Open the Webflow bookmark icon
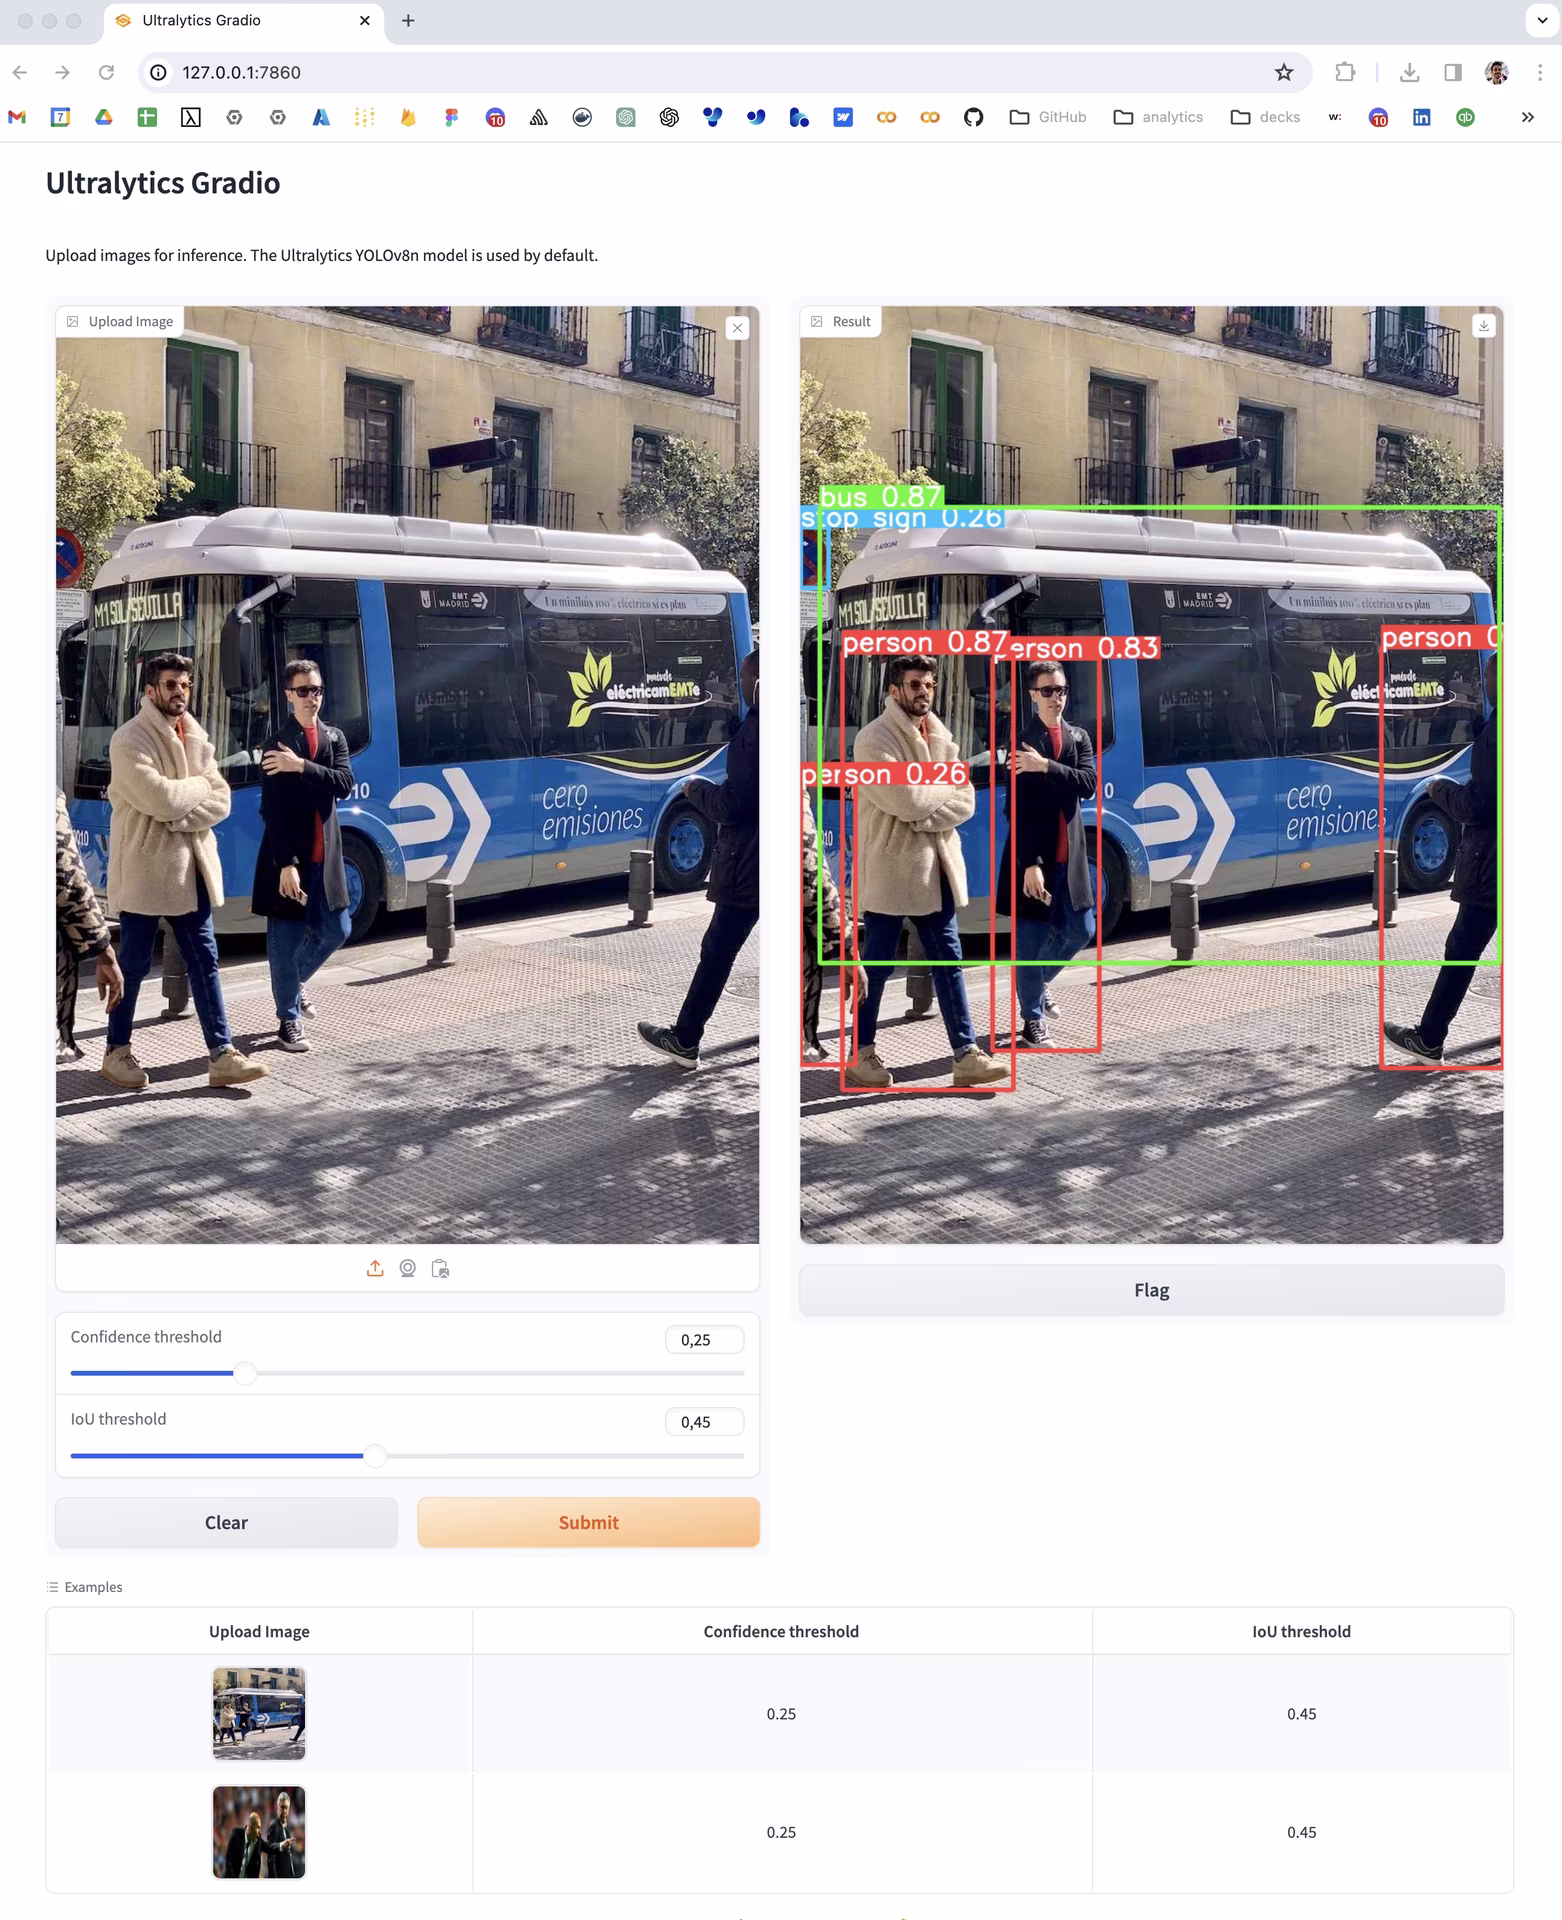Image resolution: width=1562 pixels, height=1920 pixels. [x=843, y=117]
